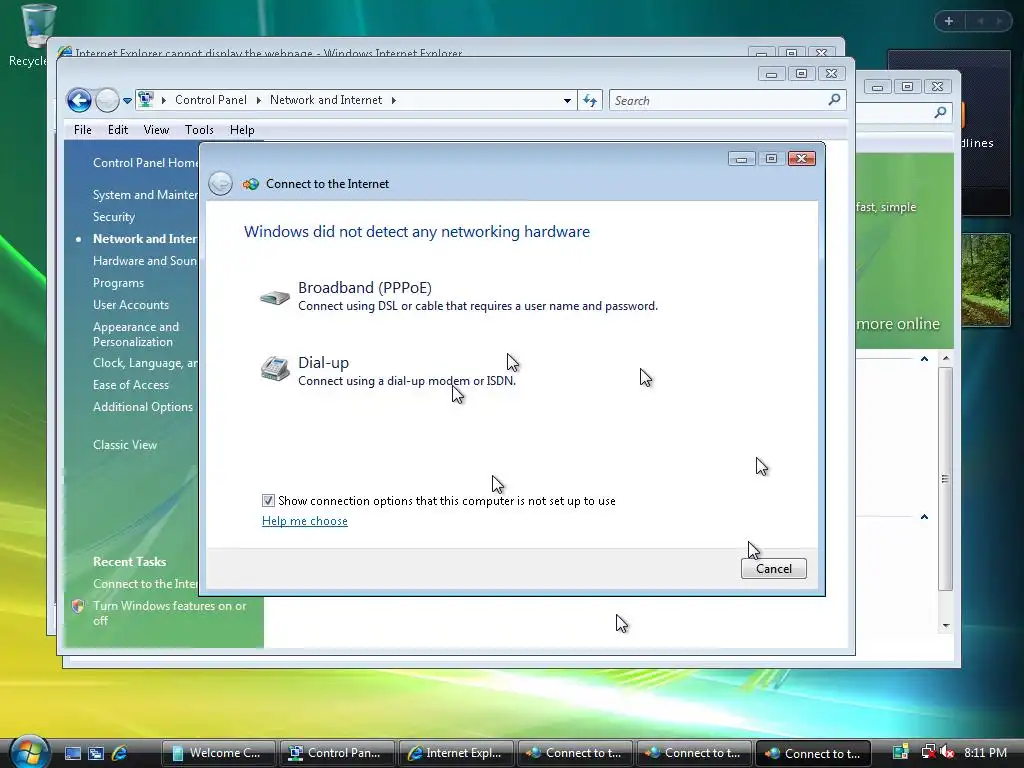The image size is (1024, 768).
Task: Click the network status tray icon with red X
Action: [x=928, y=752]
